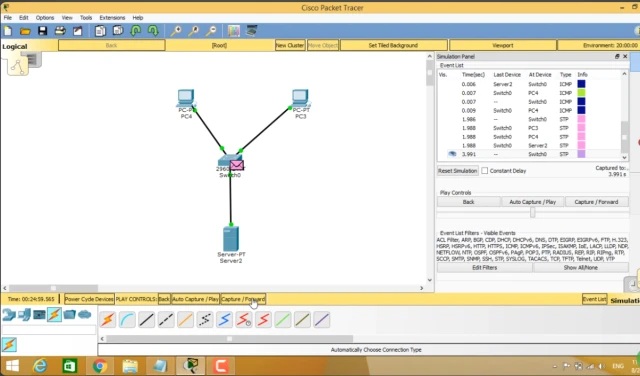Click the pink PDU envelope on Switch0
640x376 pixels.
pos(237,165)
